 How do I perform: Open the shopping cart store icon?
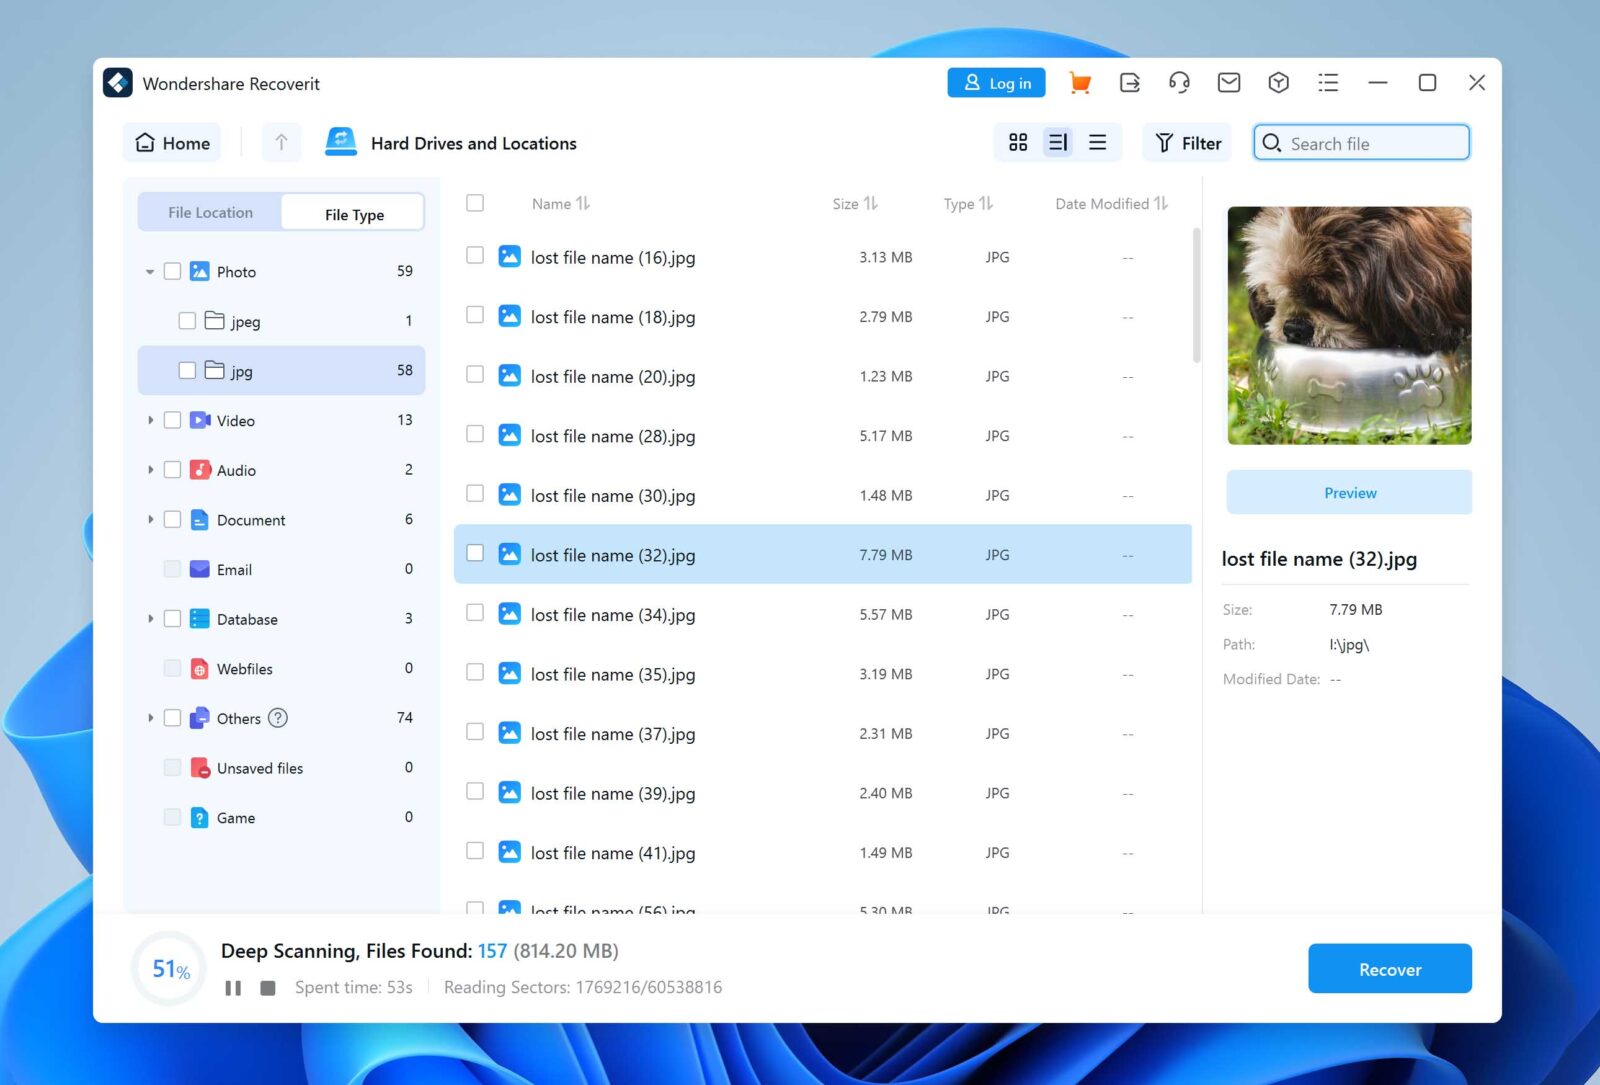pos(1079,83)
